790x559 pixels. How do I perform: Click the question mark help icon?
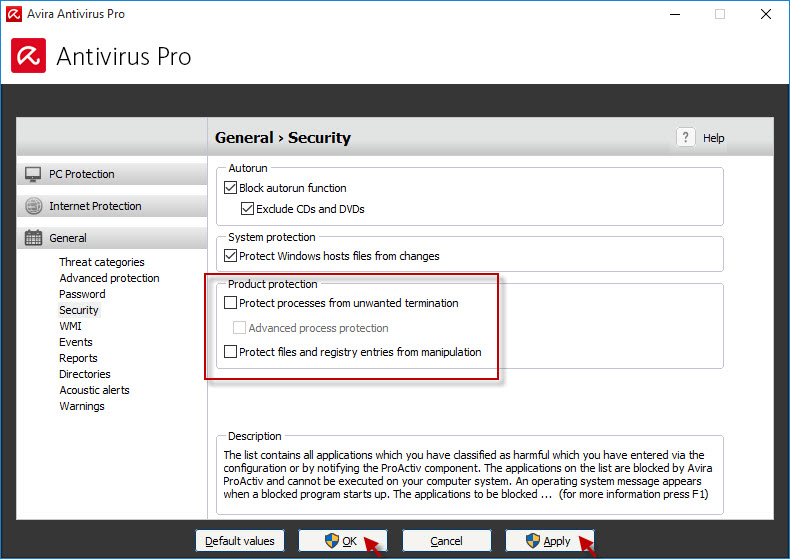[x=685, y=137]
